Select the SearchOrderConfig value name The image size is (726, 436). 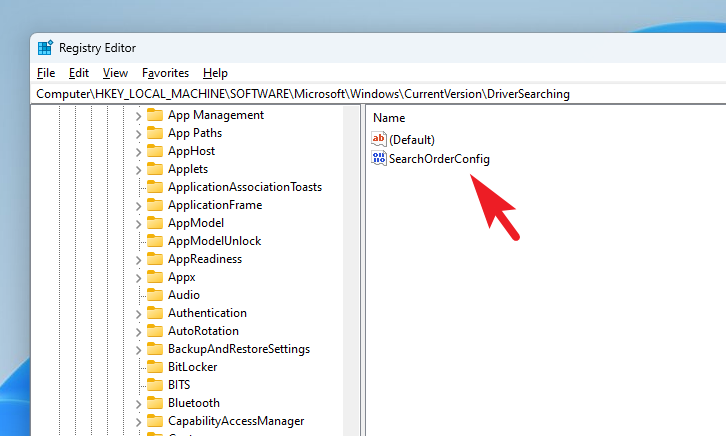pos(439,159)
